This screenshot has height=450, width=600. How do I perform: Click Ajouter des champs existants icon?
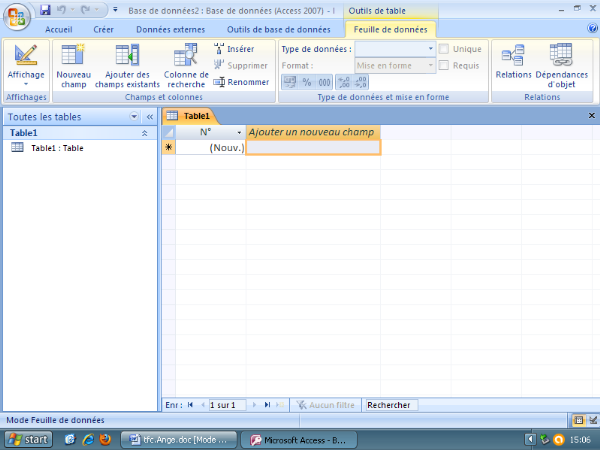coord(128,56)
